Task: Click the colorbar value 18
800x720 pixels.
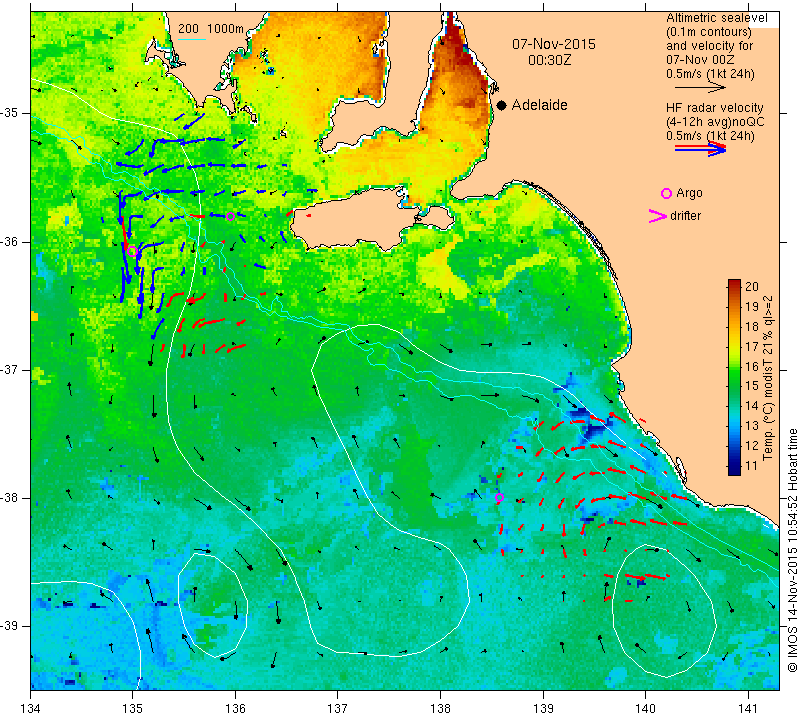Action: [x=752, y=327]
